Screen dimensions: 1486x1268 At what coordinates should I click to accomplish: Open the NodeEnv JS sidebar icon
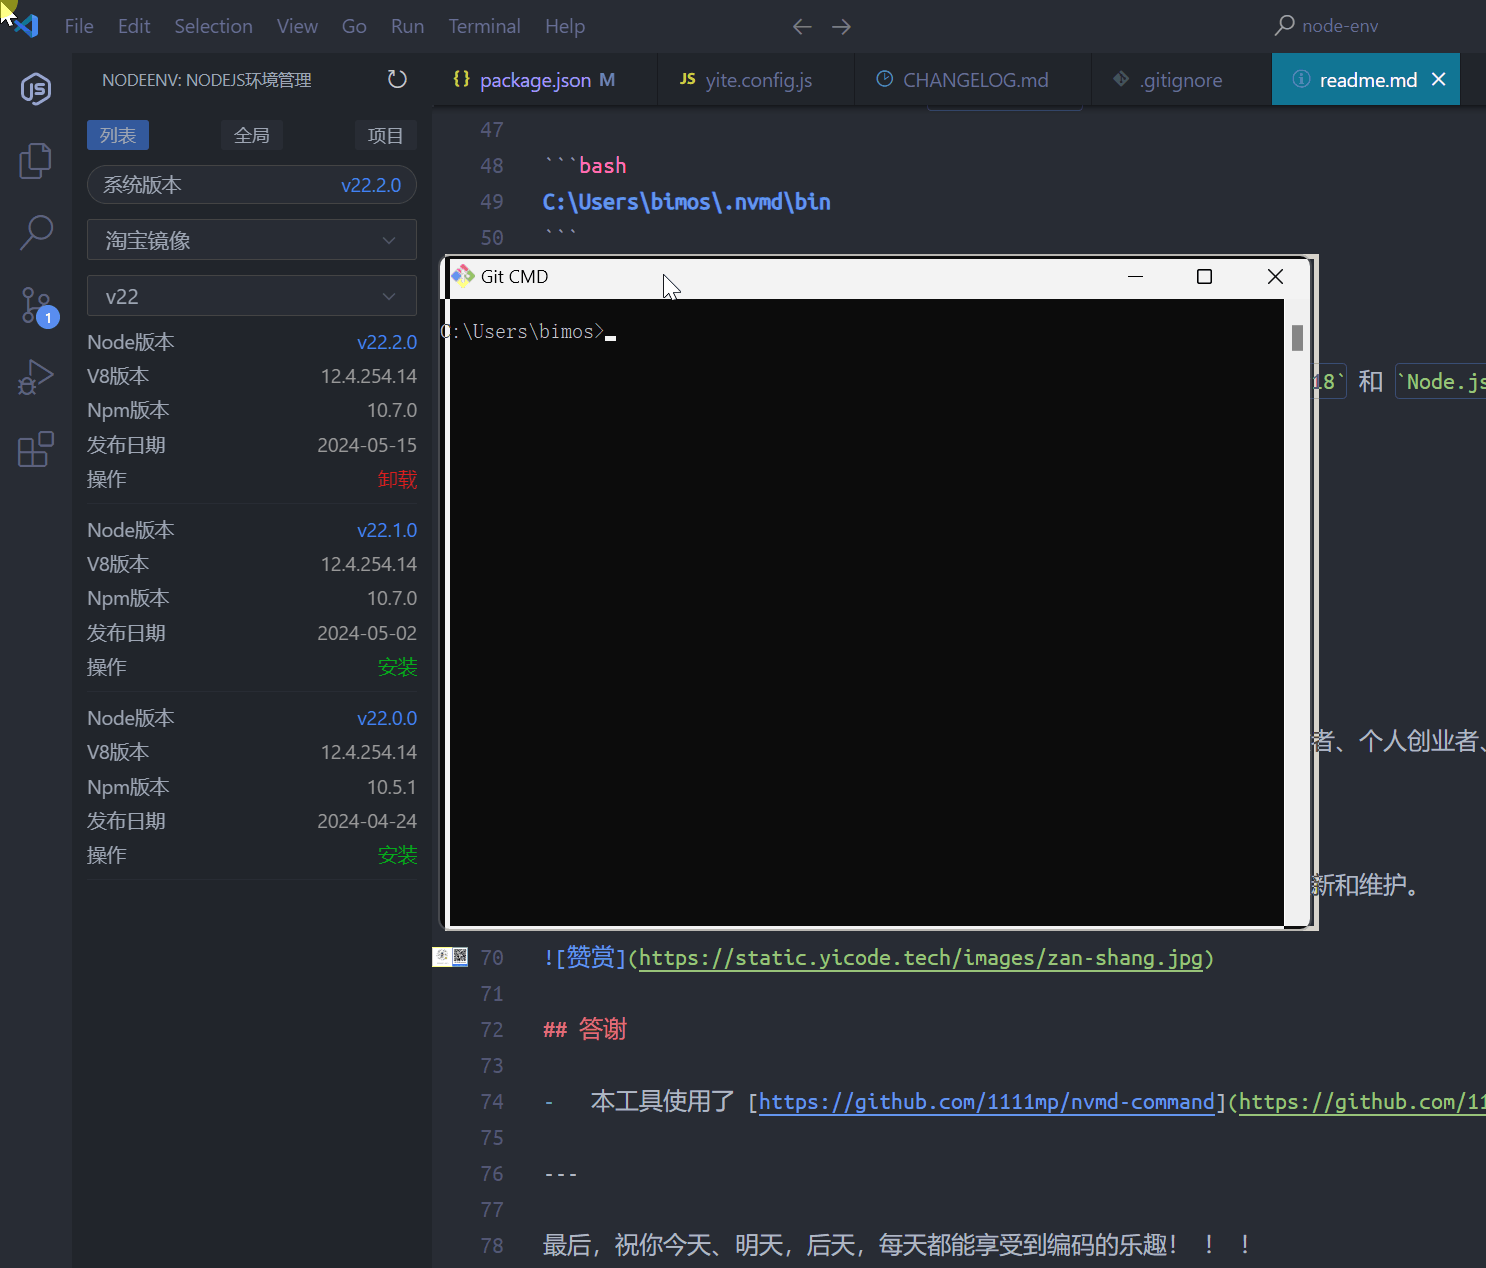pyautogui.click(x=36, y=89)
